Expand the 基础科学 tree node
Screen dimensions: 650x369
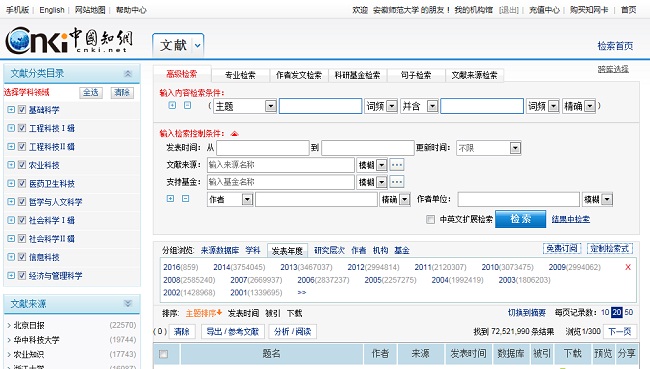[x=11, y=109]
